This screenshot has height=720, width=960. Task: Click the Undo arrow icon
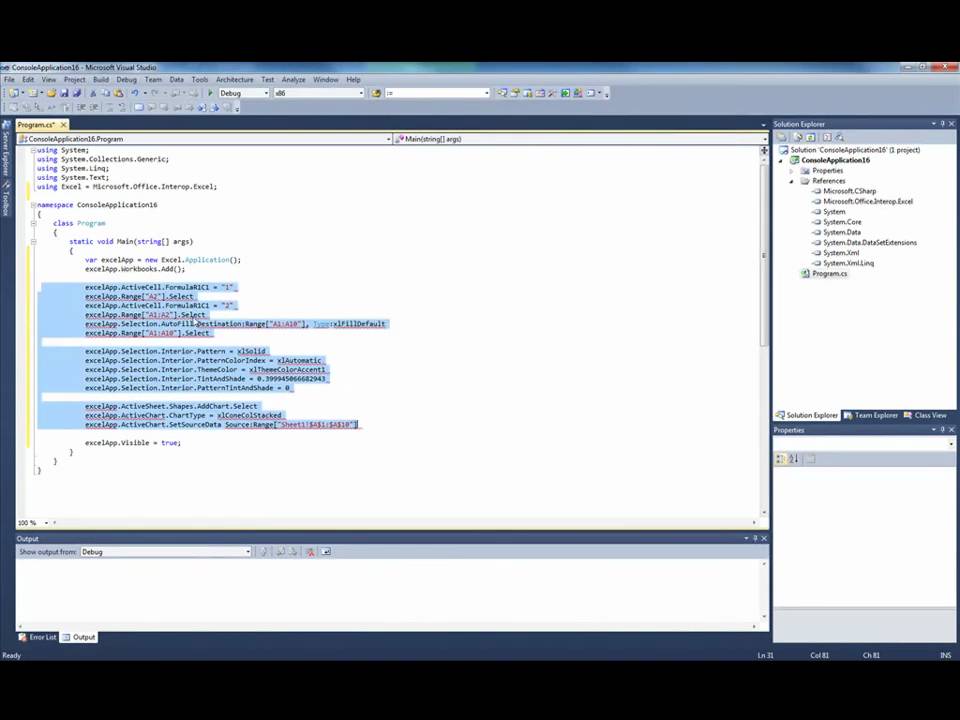click(134, 93)
